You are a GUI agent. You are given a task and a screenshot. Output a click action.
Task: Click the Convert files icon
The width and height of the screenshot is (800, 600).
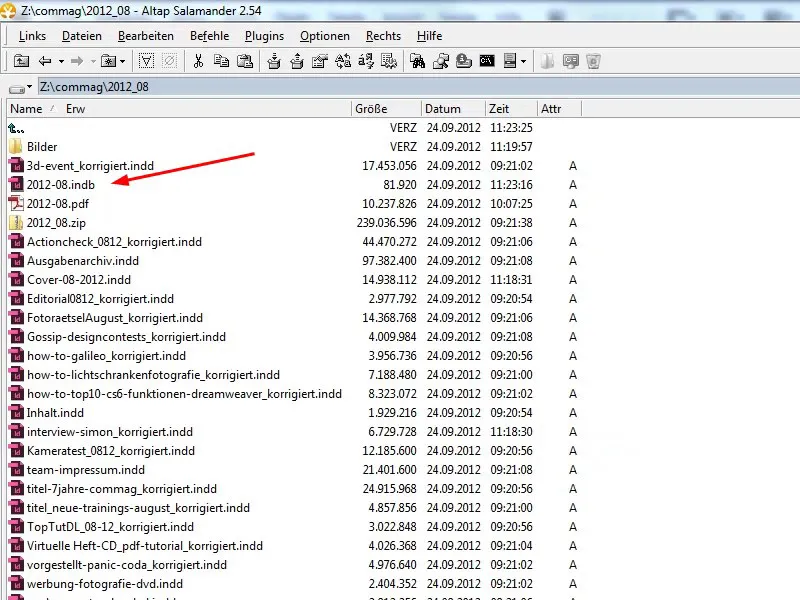tap(343, 61)
